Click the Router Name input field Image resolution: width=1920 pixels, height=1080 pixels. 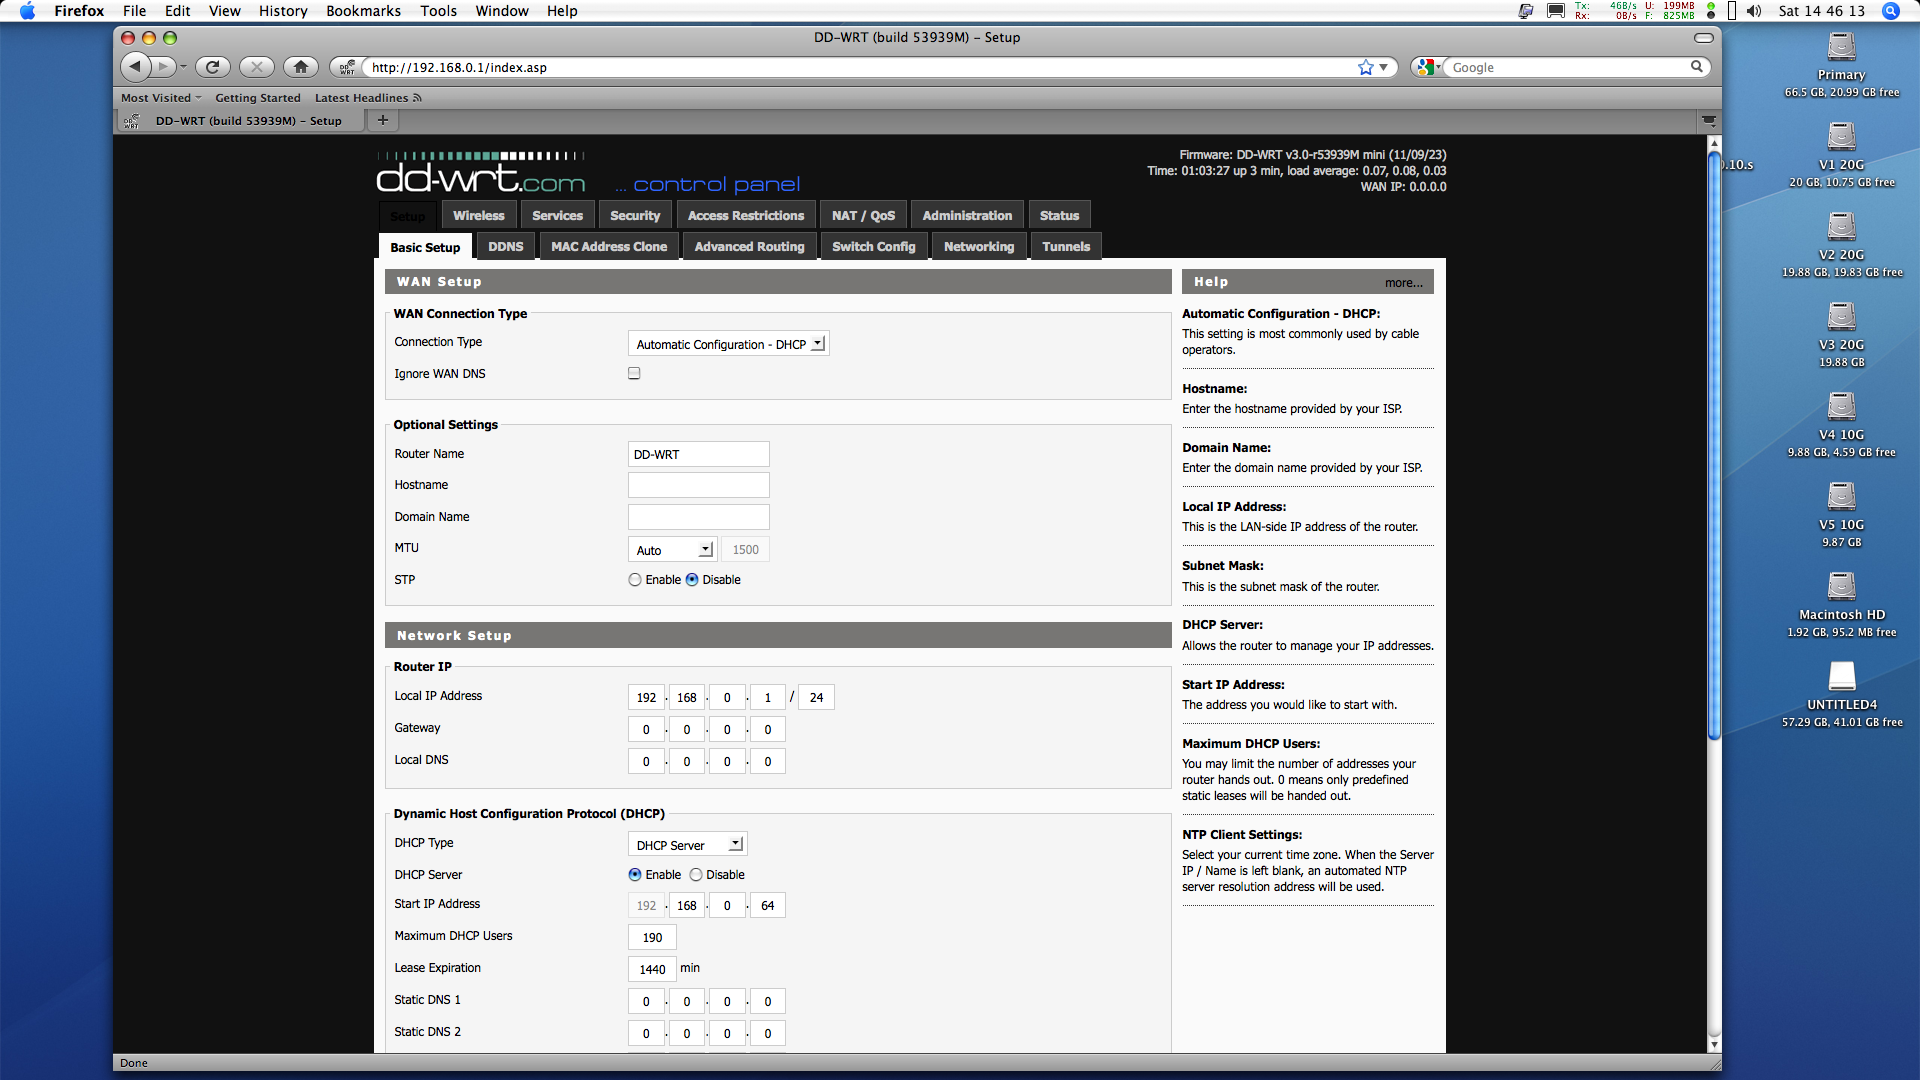(698, 454)
